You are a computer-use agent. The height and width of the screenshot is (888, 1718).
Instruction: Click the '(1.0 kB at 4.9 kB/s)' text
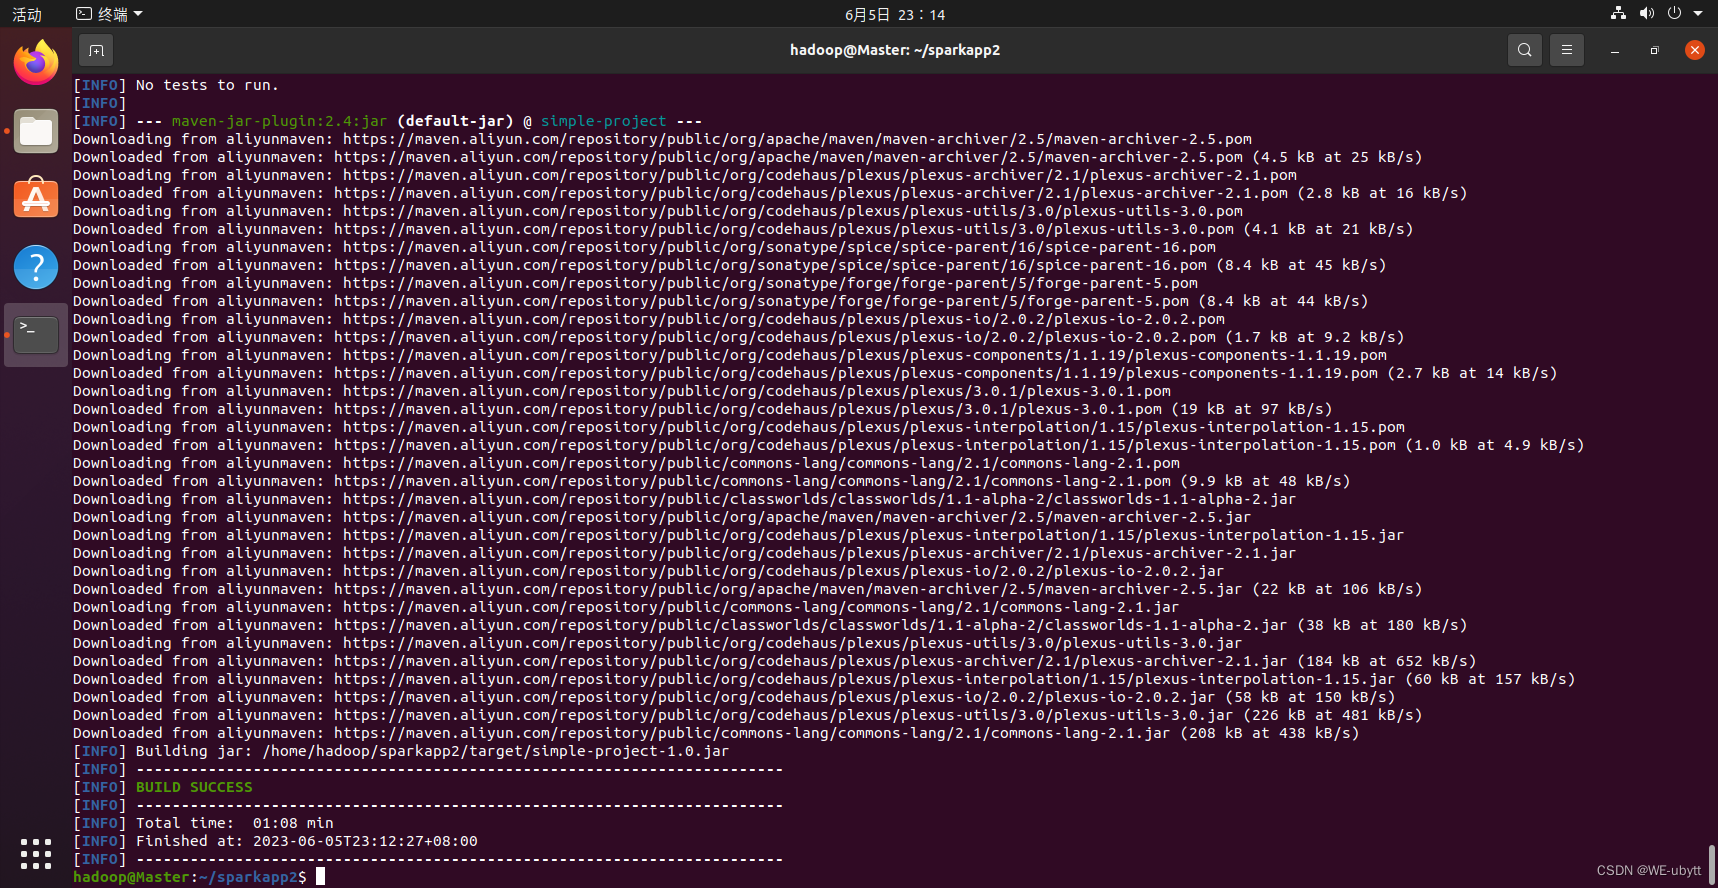(1495, 445)
